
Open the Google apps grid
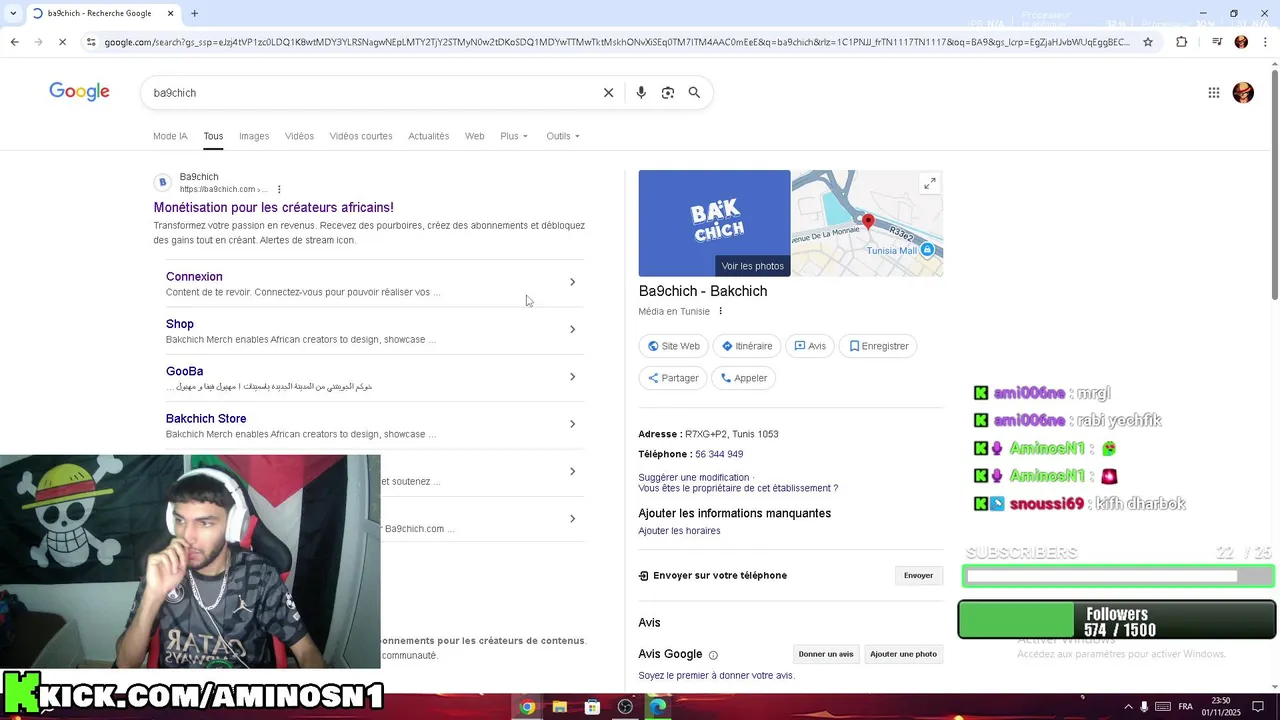[x=1214, y=93]
